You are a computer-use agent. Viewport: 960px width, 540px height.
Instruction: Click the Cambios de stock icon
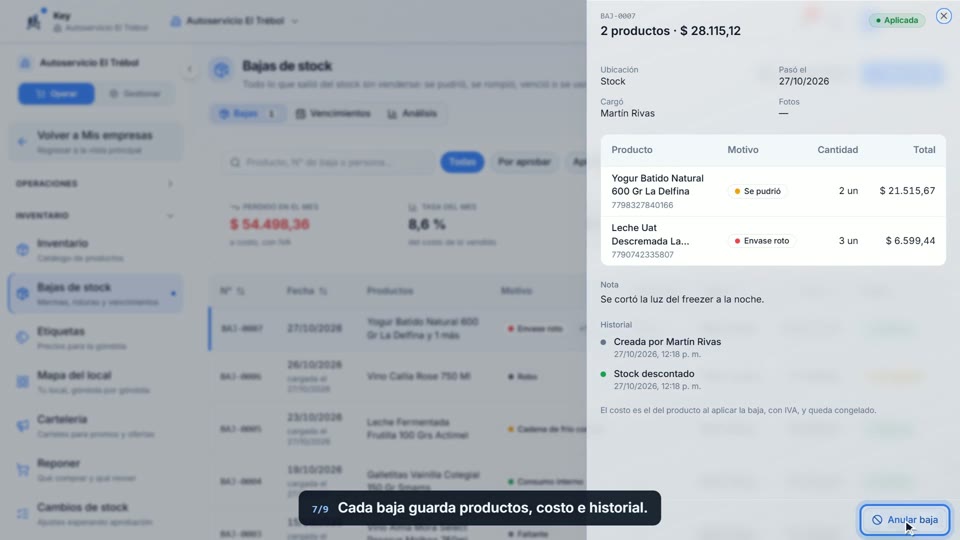(x=23, y=514)
